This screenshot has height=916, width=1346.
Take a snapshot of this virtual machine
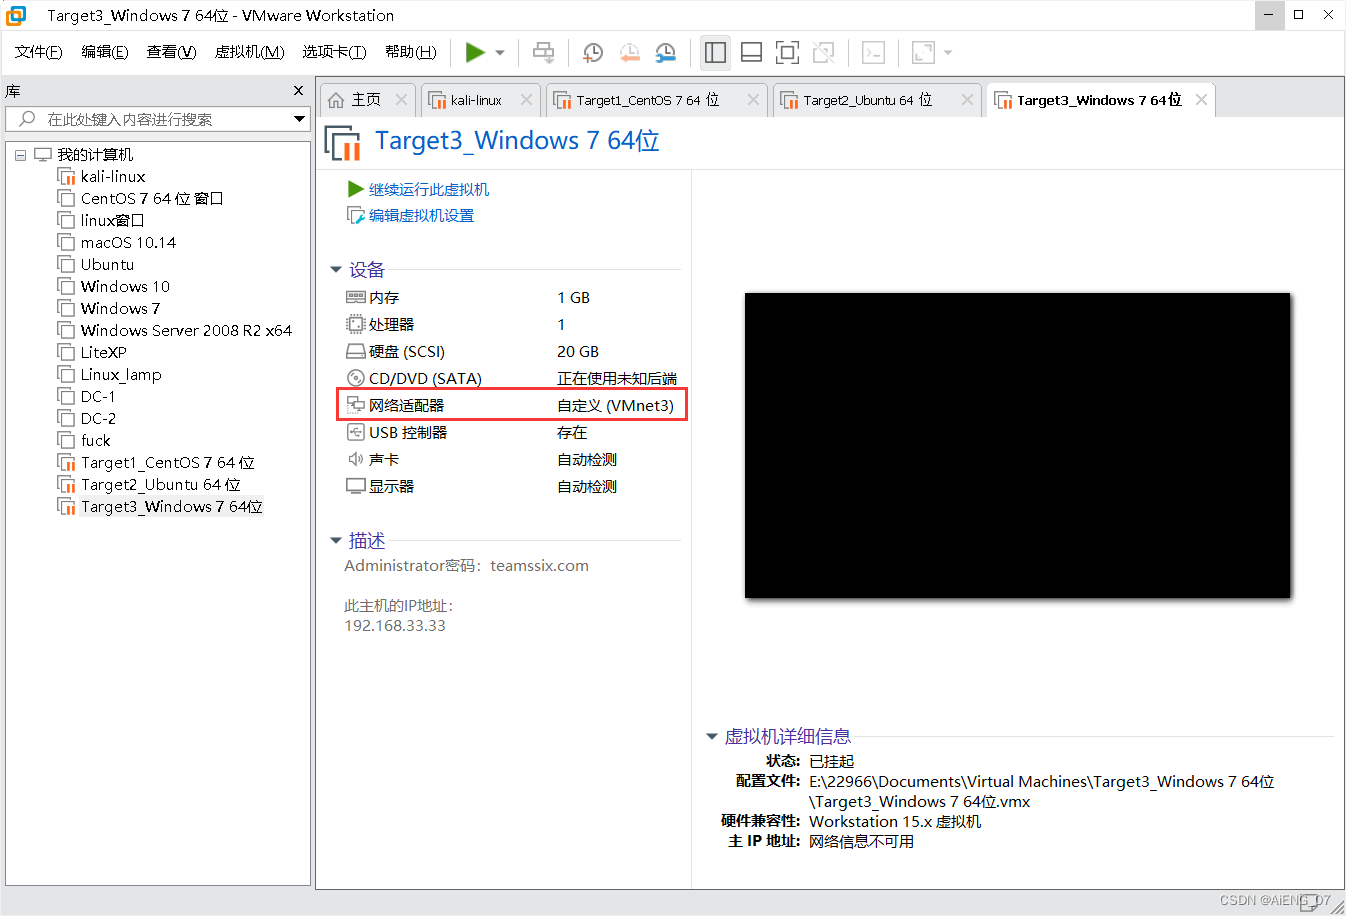tap(593, 52)
